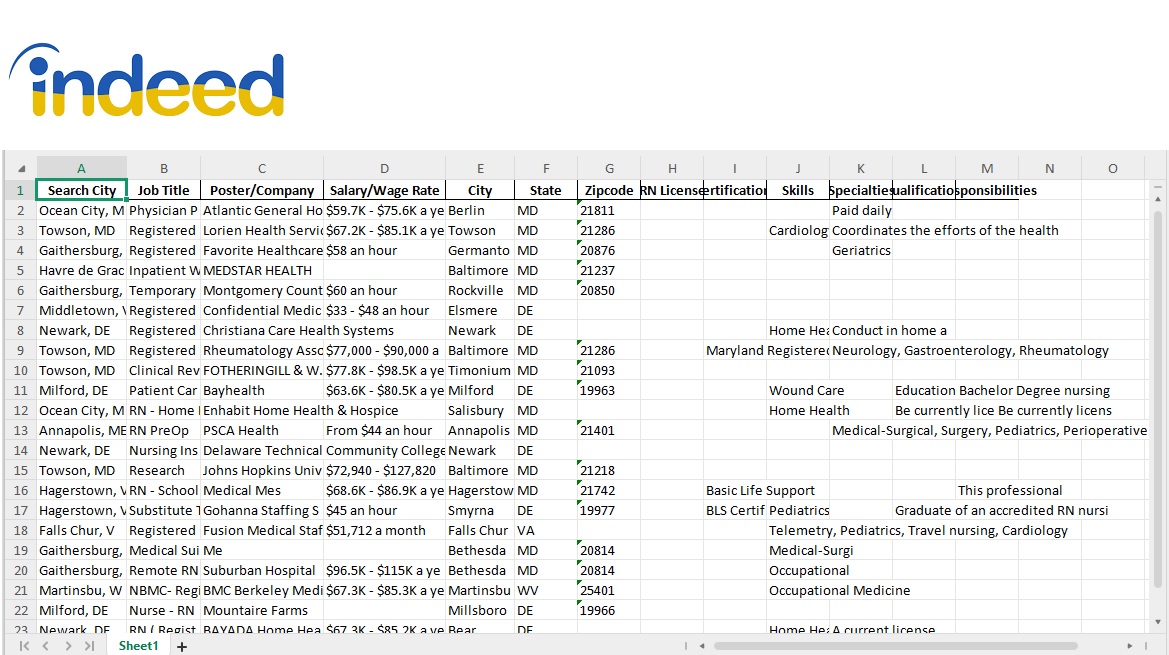1169x655 pixels.
Task: Select the zipcode cell '21811'
Action: (609, 211)
